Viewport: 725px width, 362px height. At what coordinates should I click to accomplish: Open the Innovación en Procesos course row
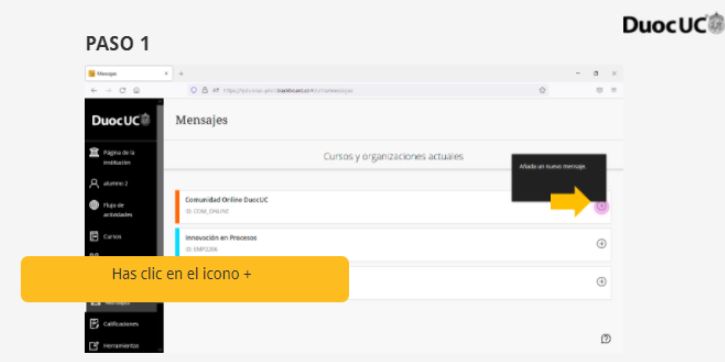pos(393,244)
